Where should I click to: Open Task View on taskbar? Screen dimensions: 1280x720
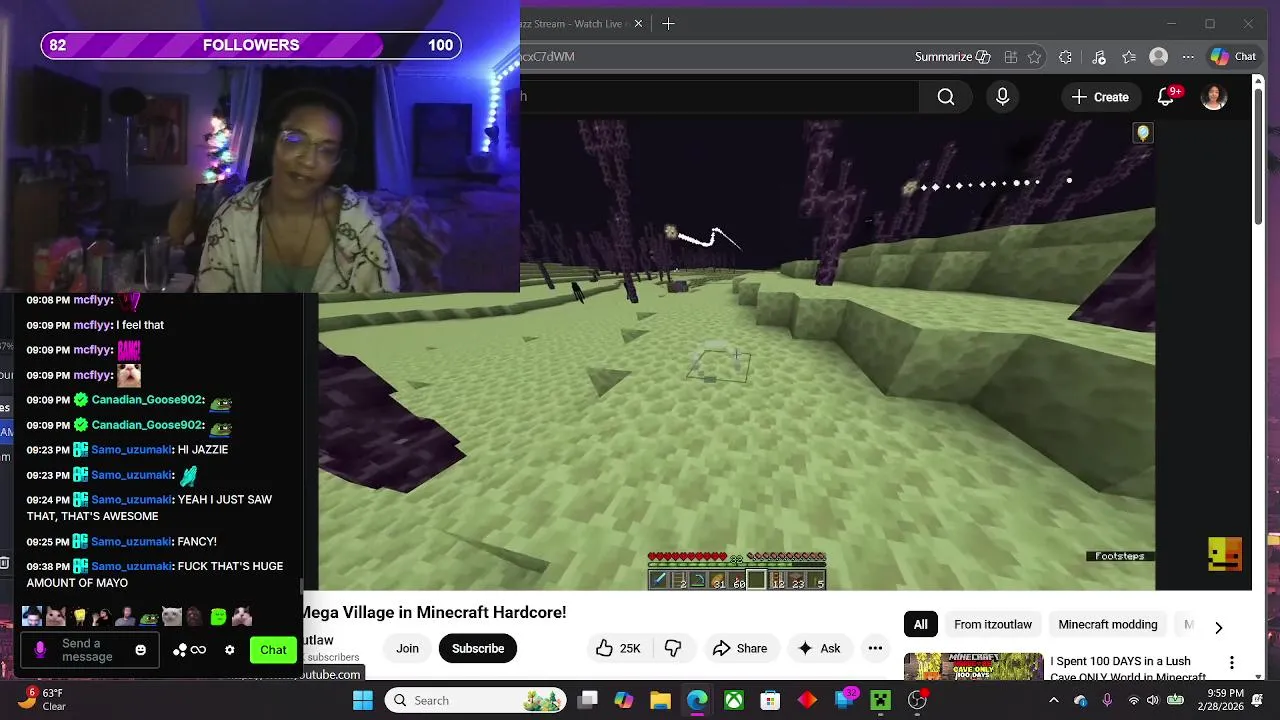(x=588, y=700)
